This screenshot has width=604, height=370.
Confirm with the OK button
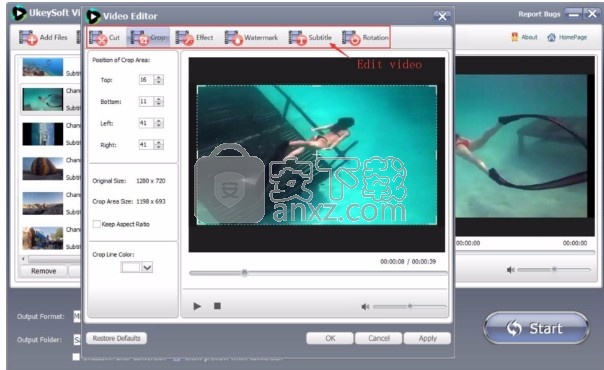coord(330,338)
